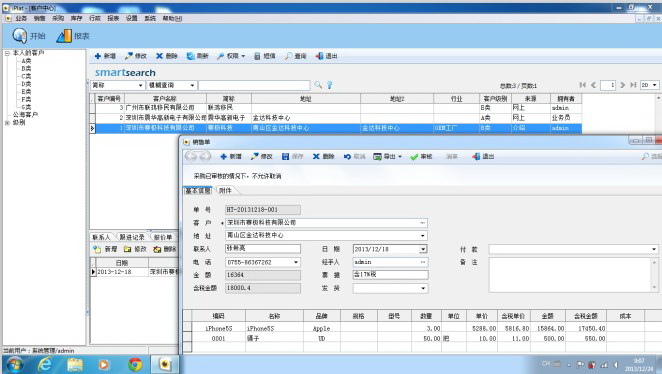This screenshot has width=662, height=374.
Task: Click back arrow navigation in 销售单 window
Action: pos(191,157)
